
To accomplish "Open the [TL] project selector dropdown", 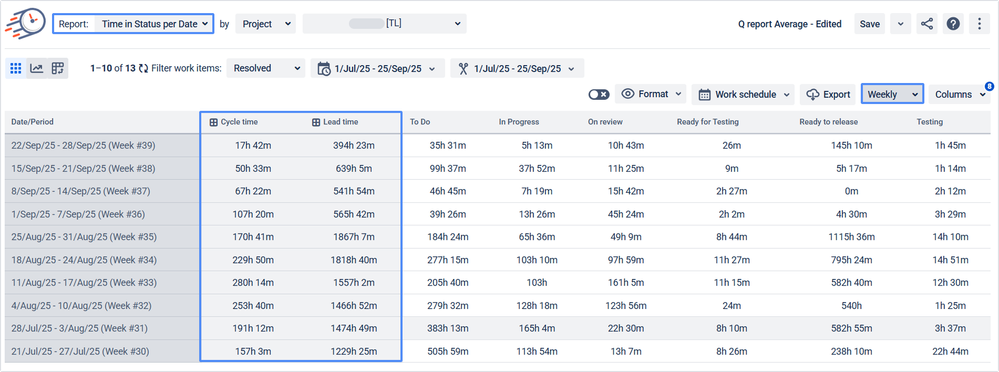I will (385, 24).
